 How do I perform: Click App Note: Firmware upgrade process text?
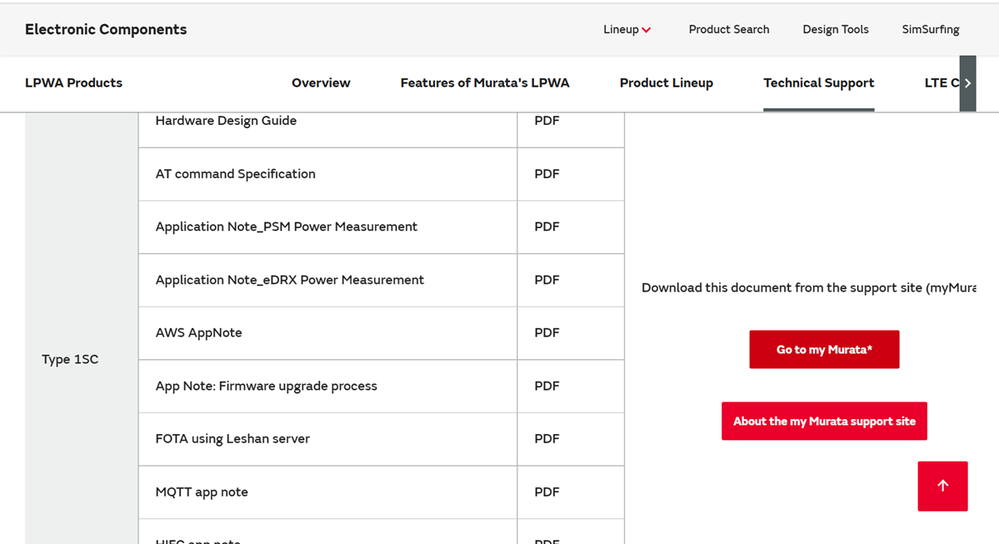tap(266, 386)
